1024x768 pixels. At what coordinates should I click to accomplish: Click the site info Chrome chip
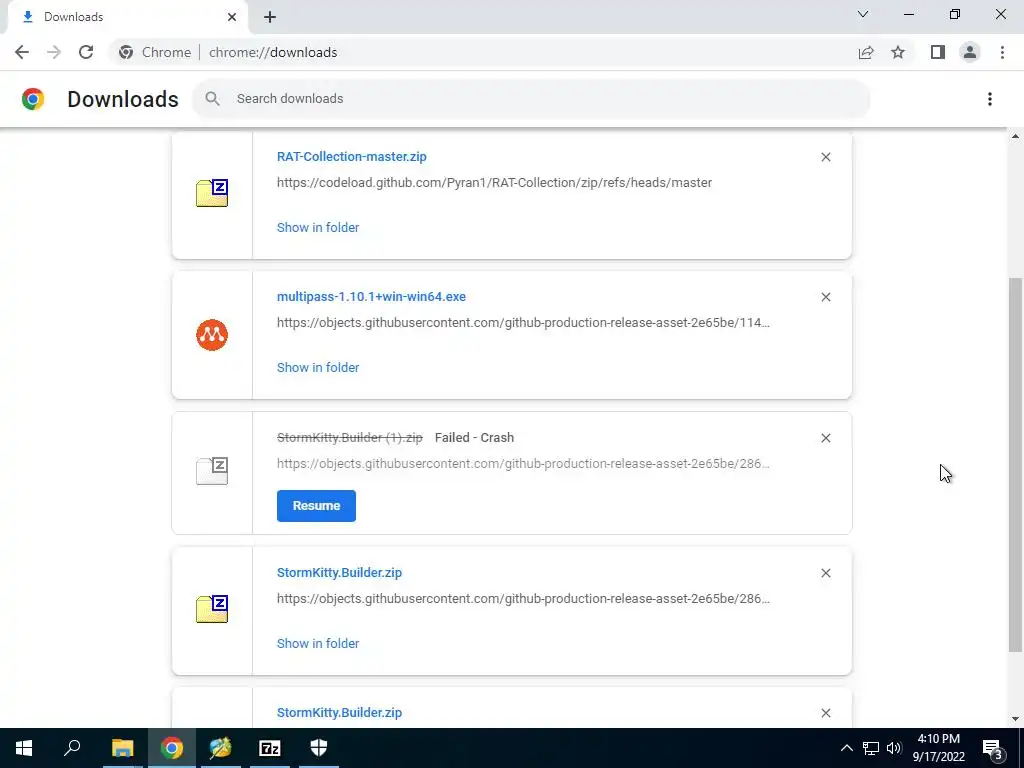[155, 52]
